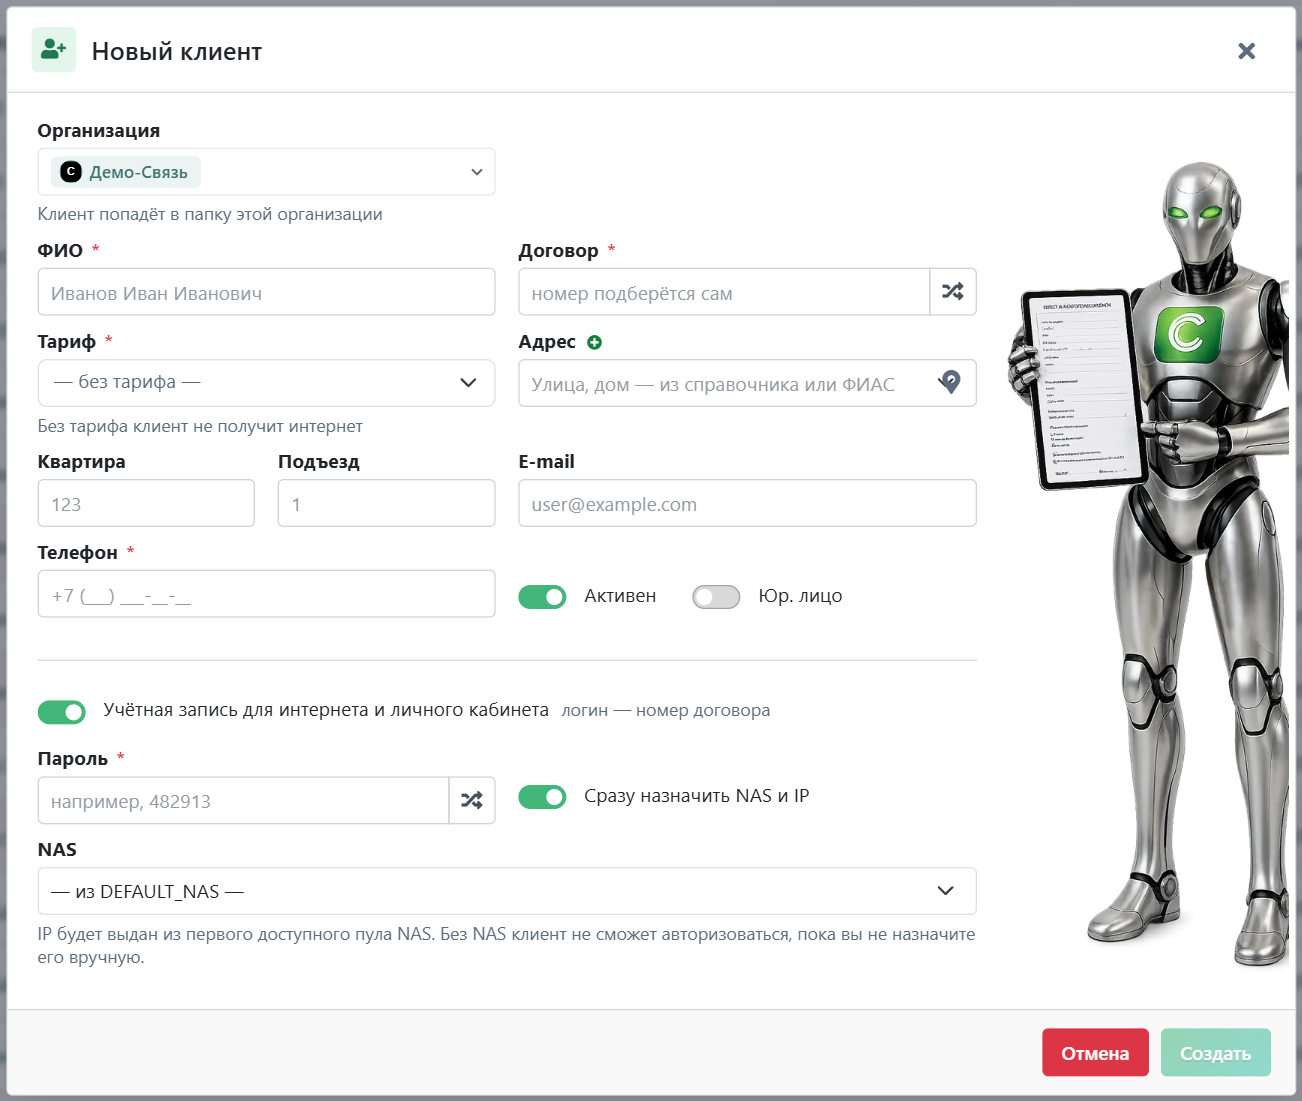Viewport: 1302px width, 1101px height.
Task: Toggle the internet account switch
Action: (62, 712)
